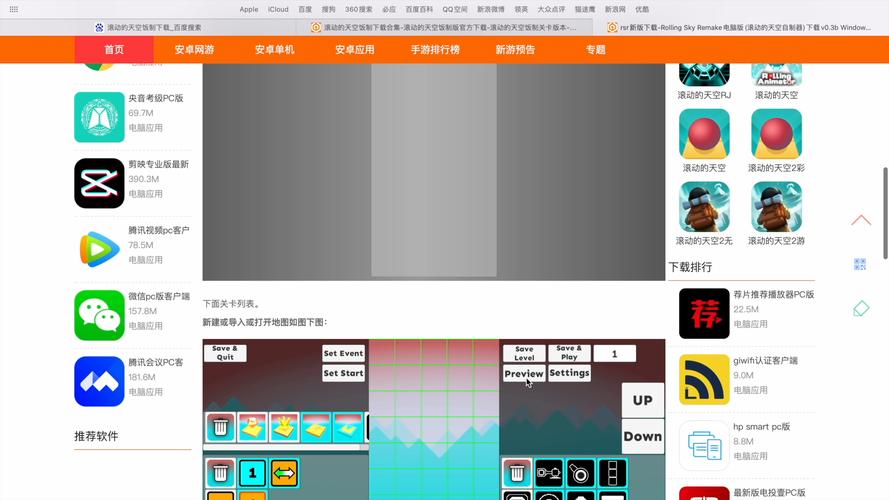Switch to the 滚动的天空饭制下载合集 browser tab

(444, 27)
